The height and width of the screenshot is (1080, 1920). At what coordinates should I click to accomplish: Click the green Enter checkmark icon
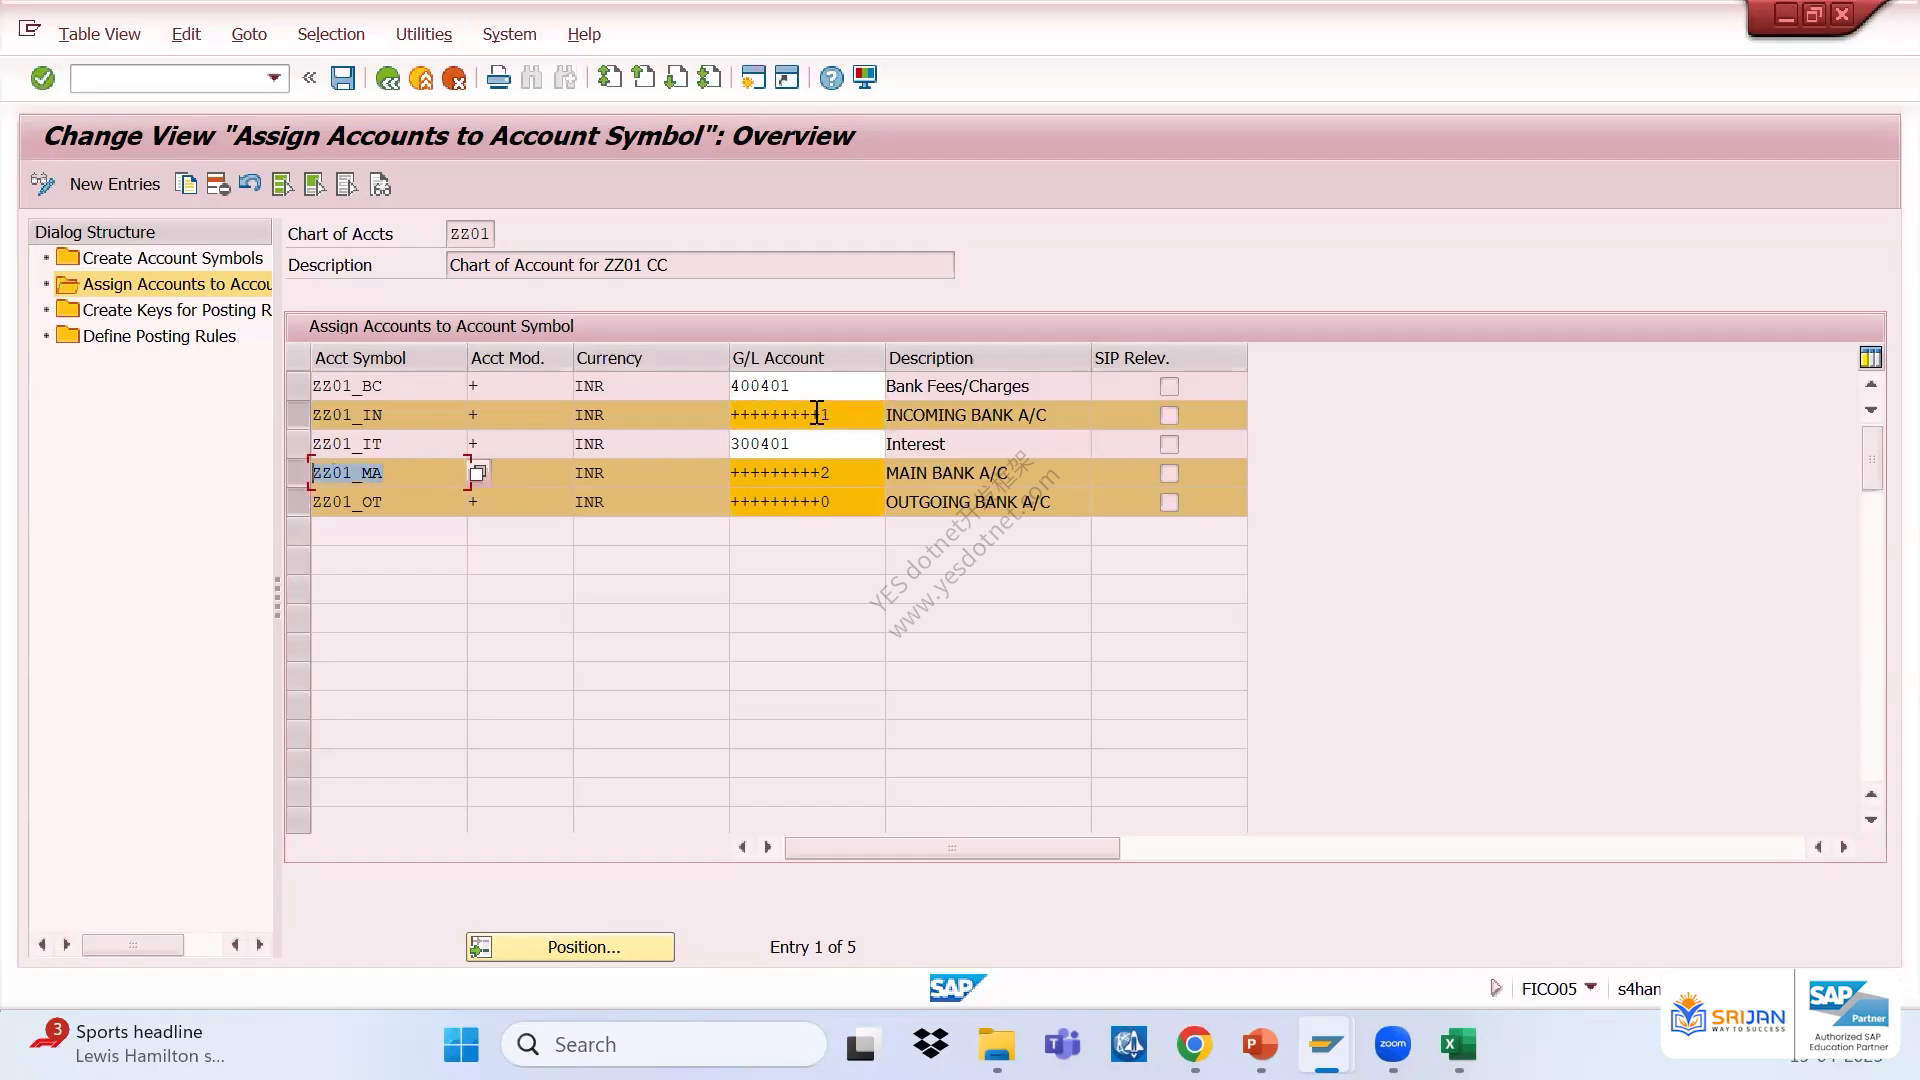pos(42,78)
